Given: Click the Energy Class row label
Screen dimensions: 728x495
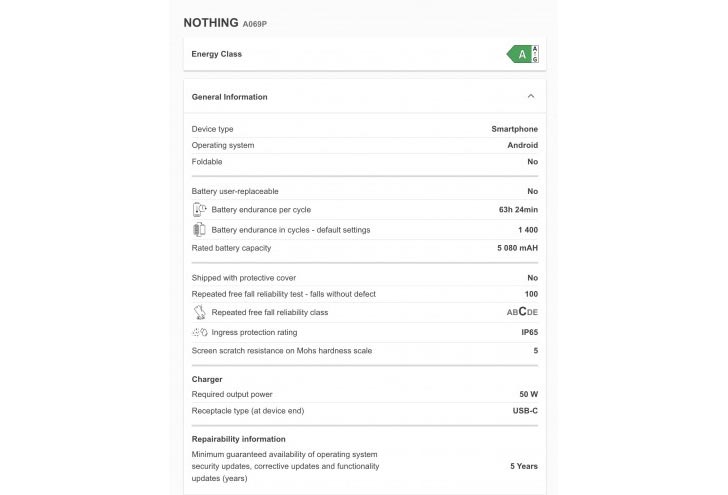Looking at the screenshot, I should pyautogui.click(x=216, y=54).
